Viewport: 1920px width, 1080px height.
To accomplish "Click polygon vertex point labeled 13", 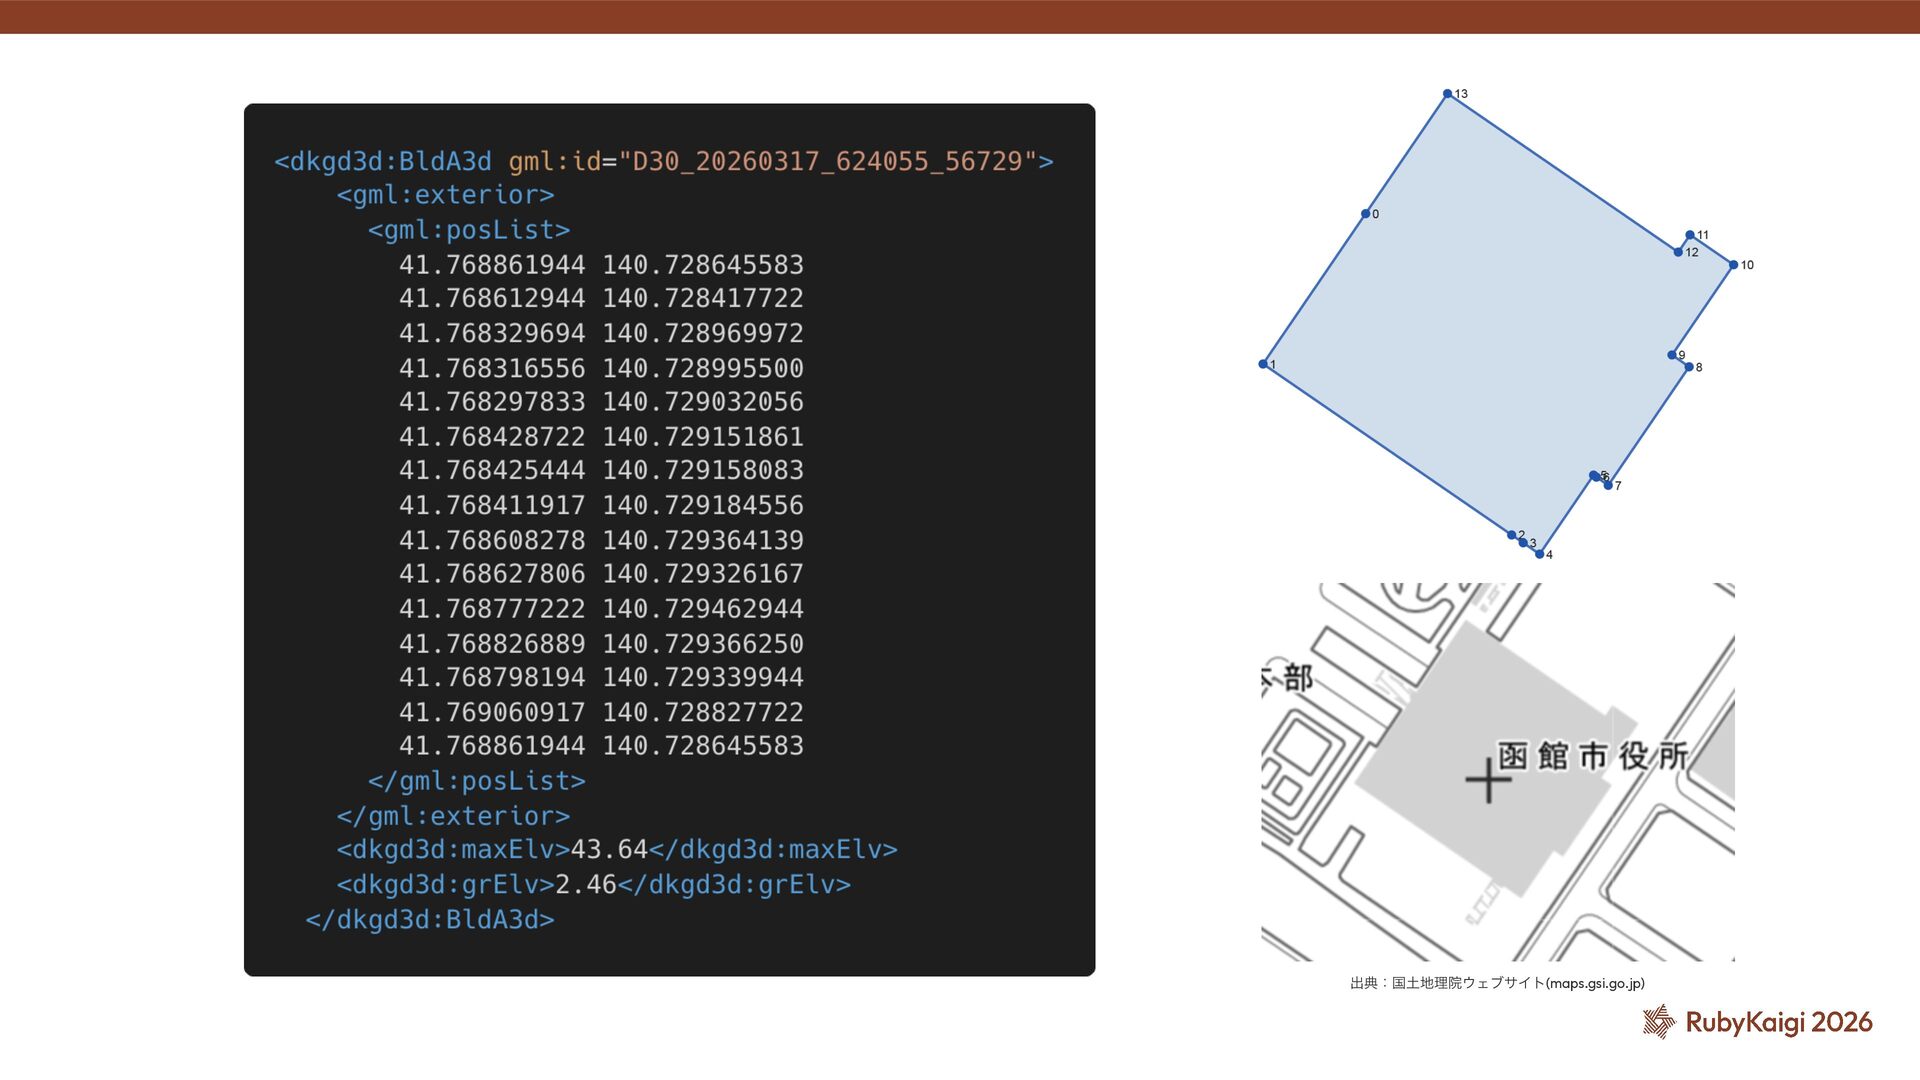I will [1447, 94].
